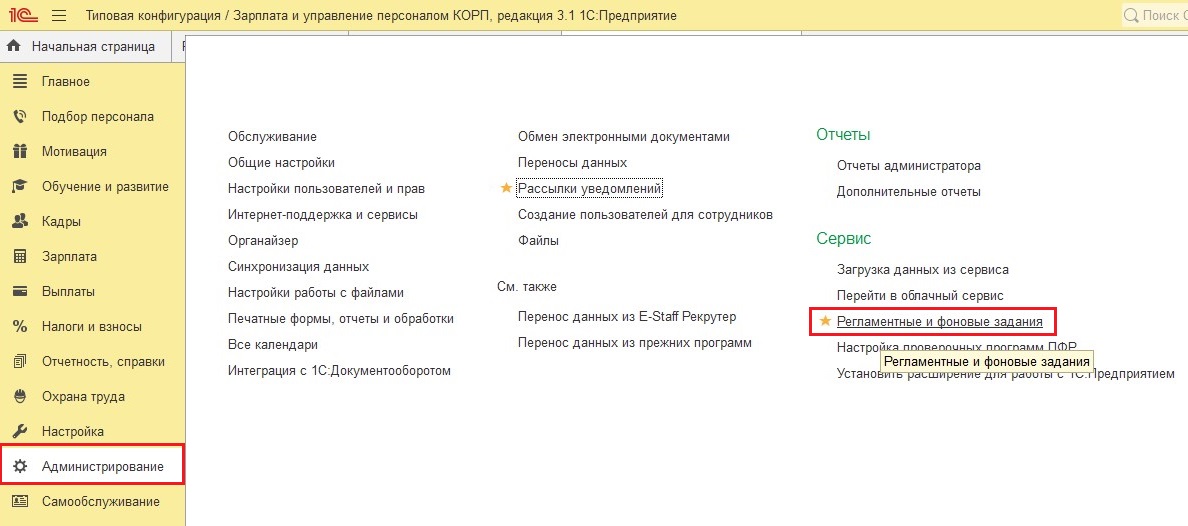Toggle favorite star next to Рассылки уведомлений
Screen dimensions: 1188x526
pyautogui.click(x=507, y=187)
